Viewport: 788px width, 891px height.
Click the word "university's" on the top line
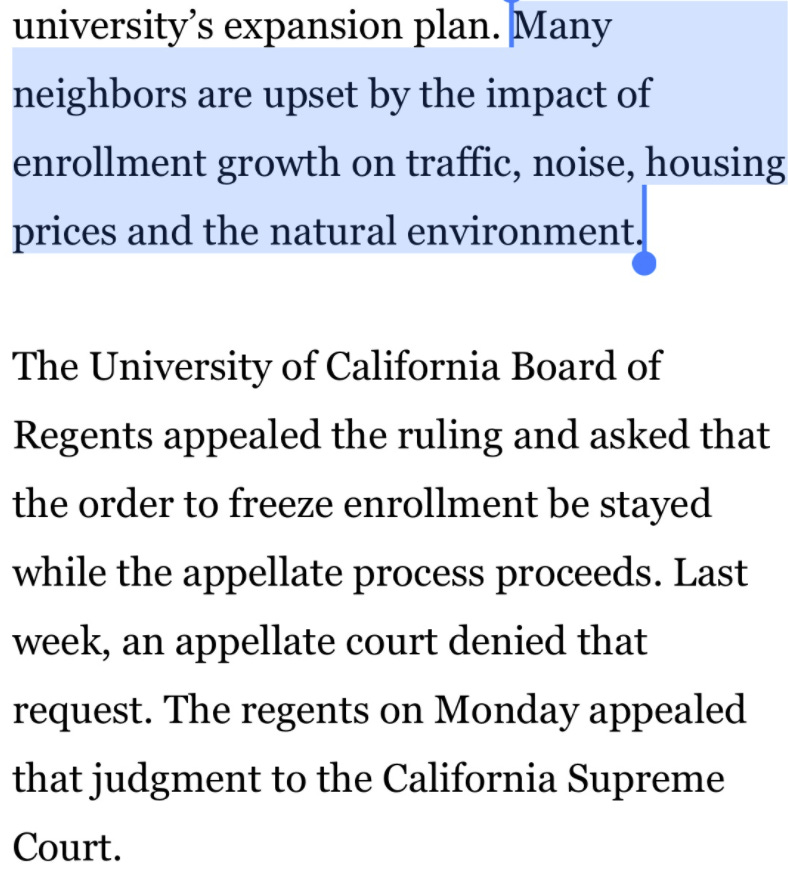coord(113,28)
